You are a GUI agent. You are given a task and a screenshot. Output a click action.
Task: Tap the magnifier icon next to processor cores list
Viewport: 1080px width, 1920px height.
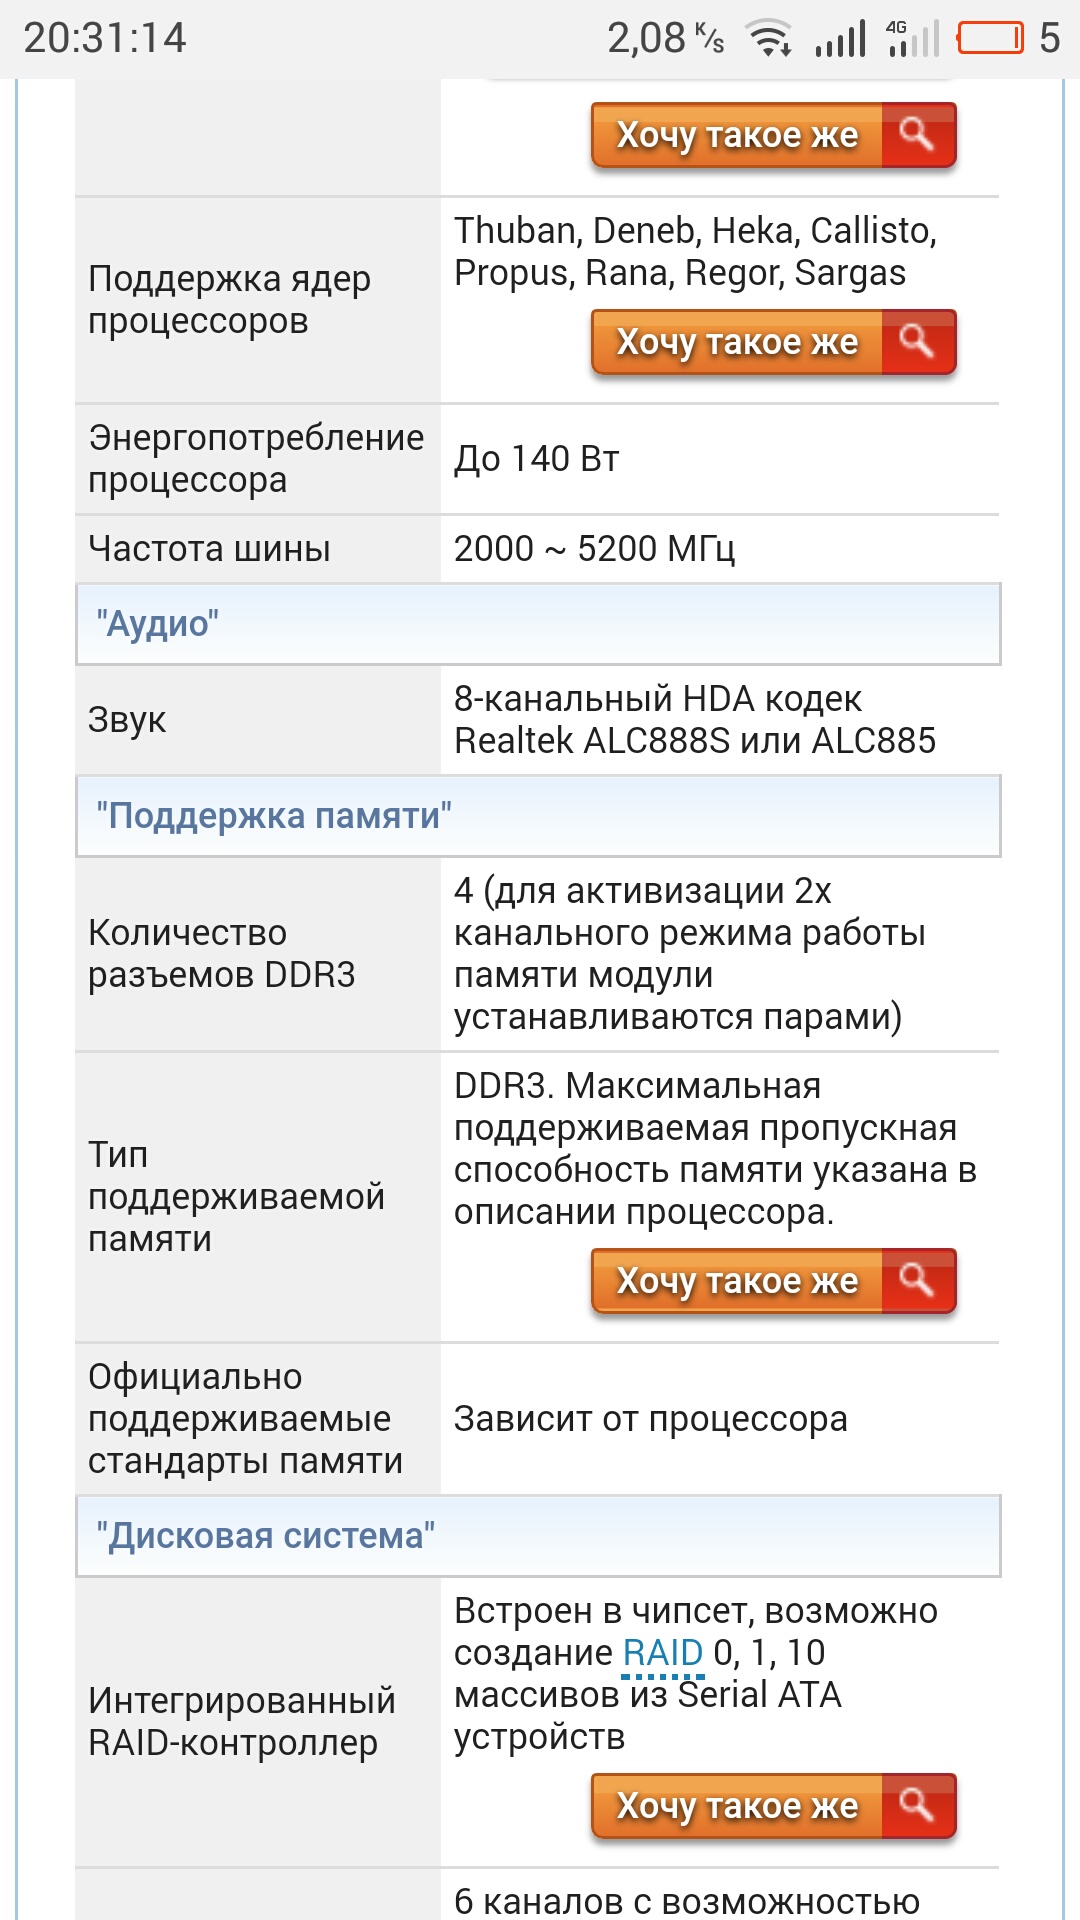(x=918, y=341)
